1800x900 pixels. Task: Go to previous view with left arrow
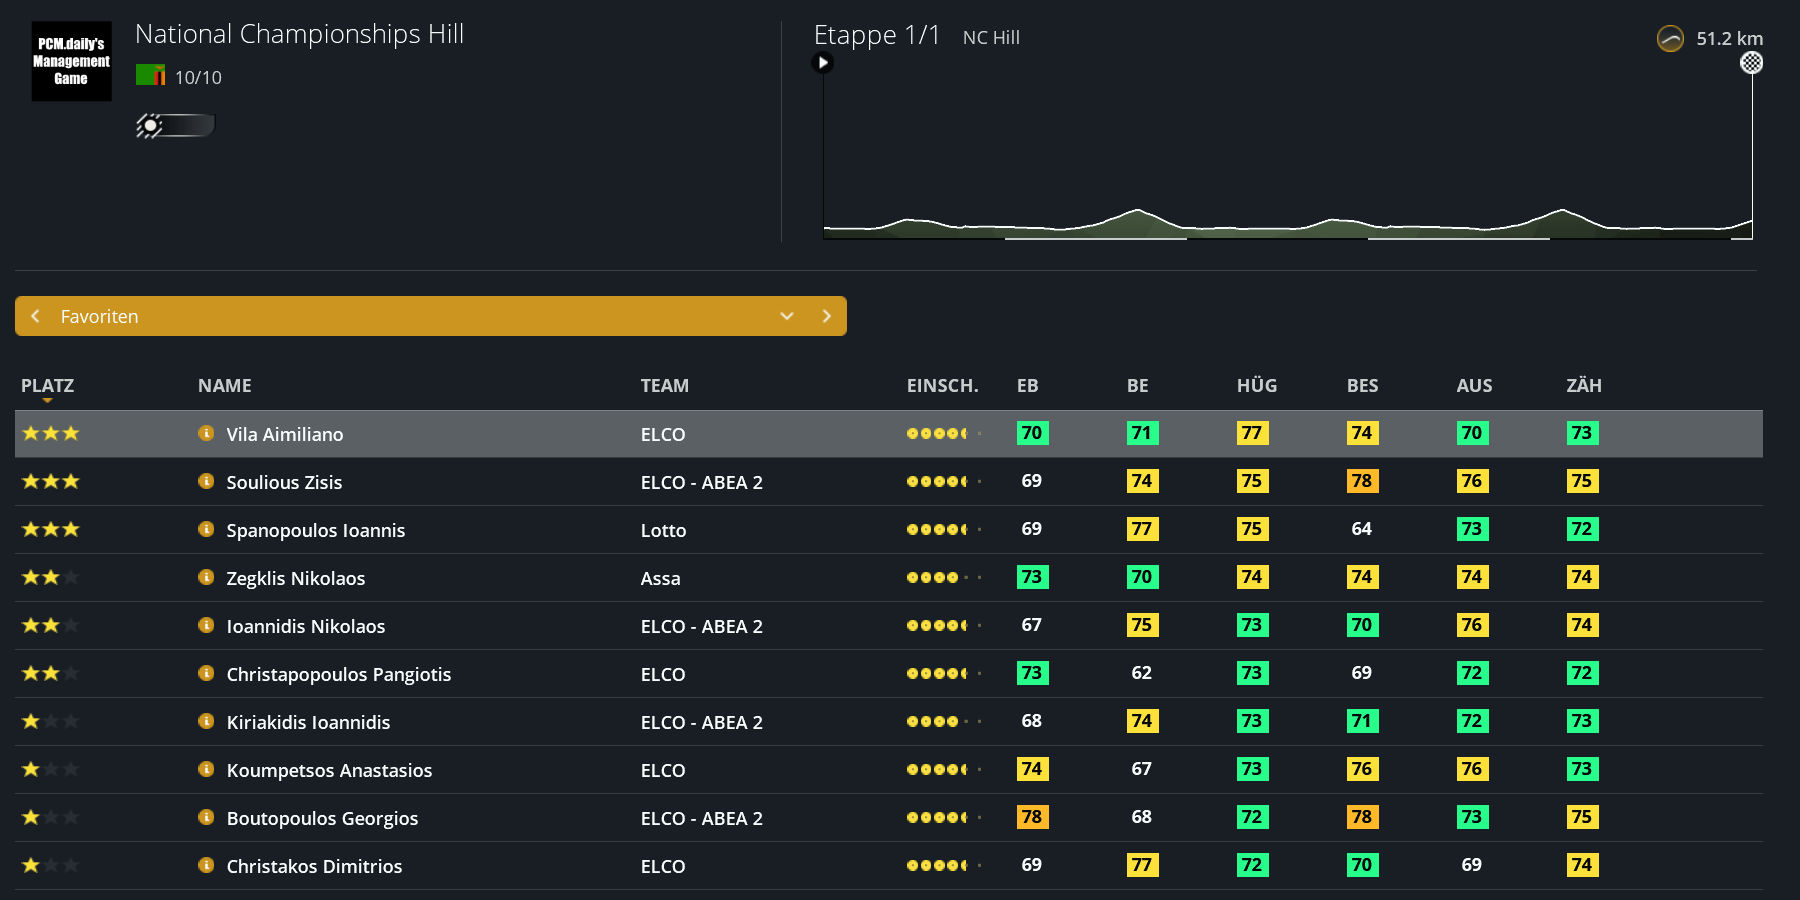coord(36,316)
